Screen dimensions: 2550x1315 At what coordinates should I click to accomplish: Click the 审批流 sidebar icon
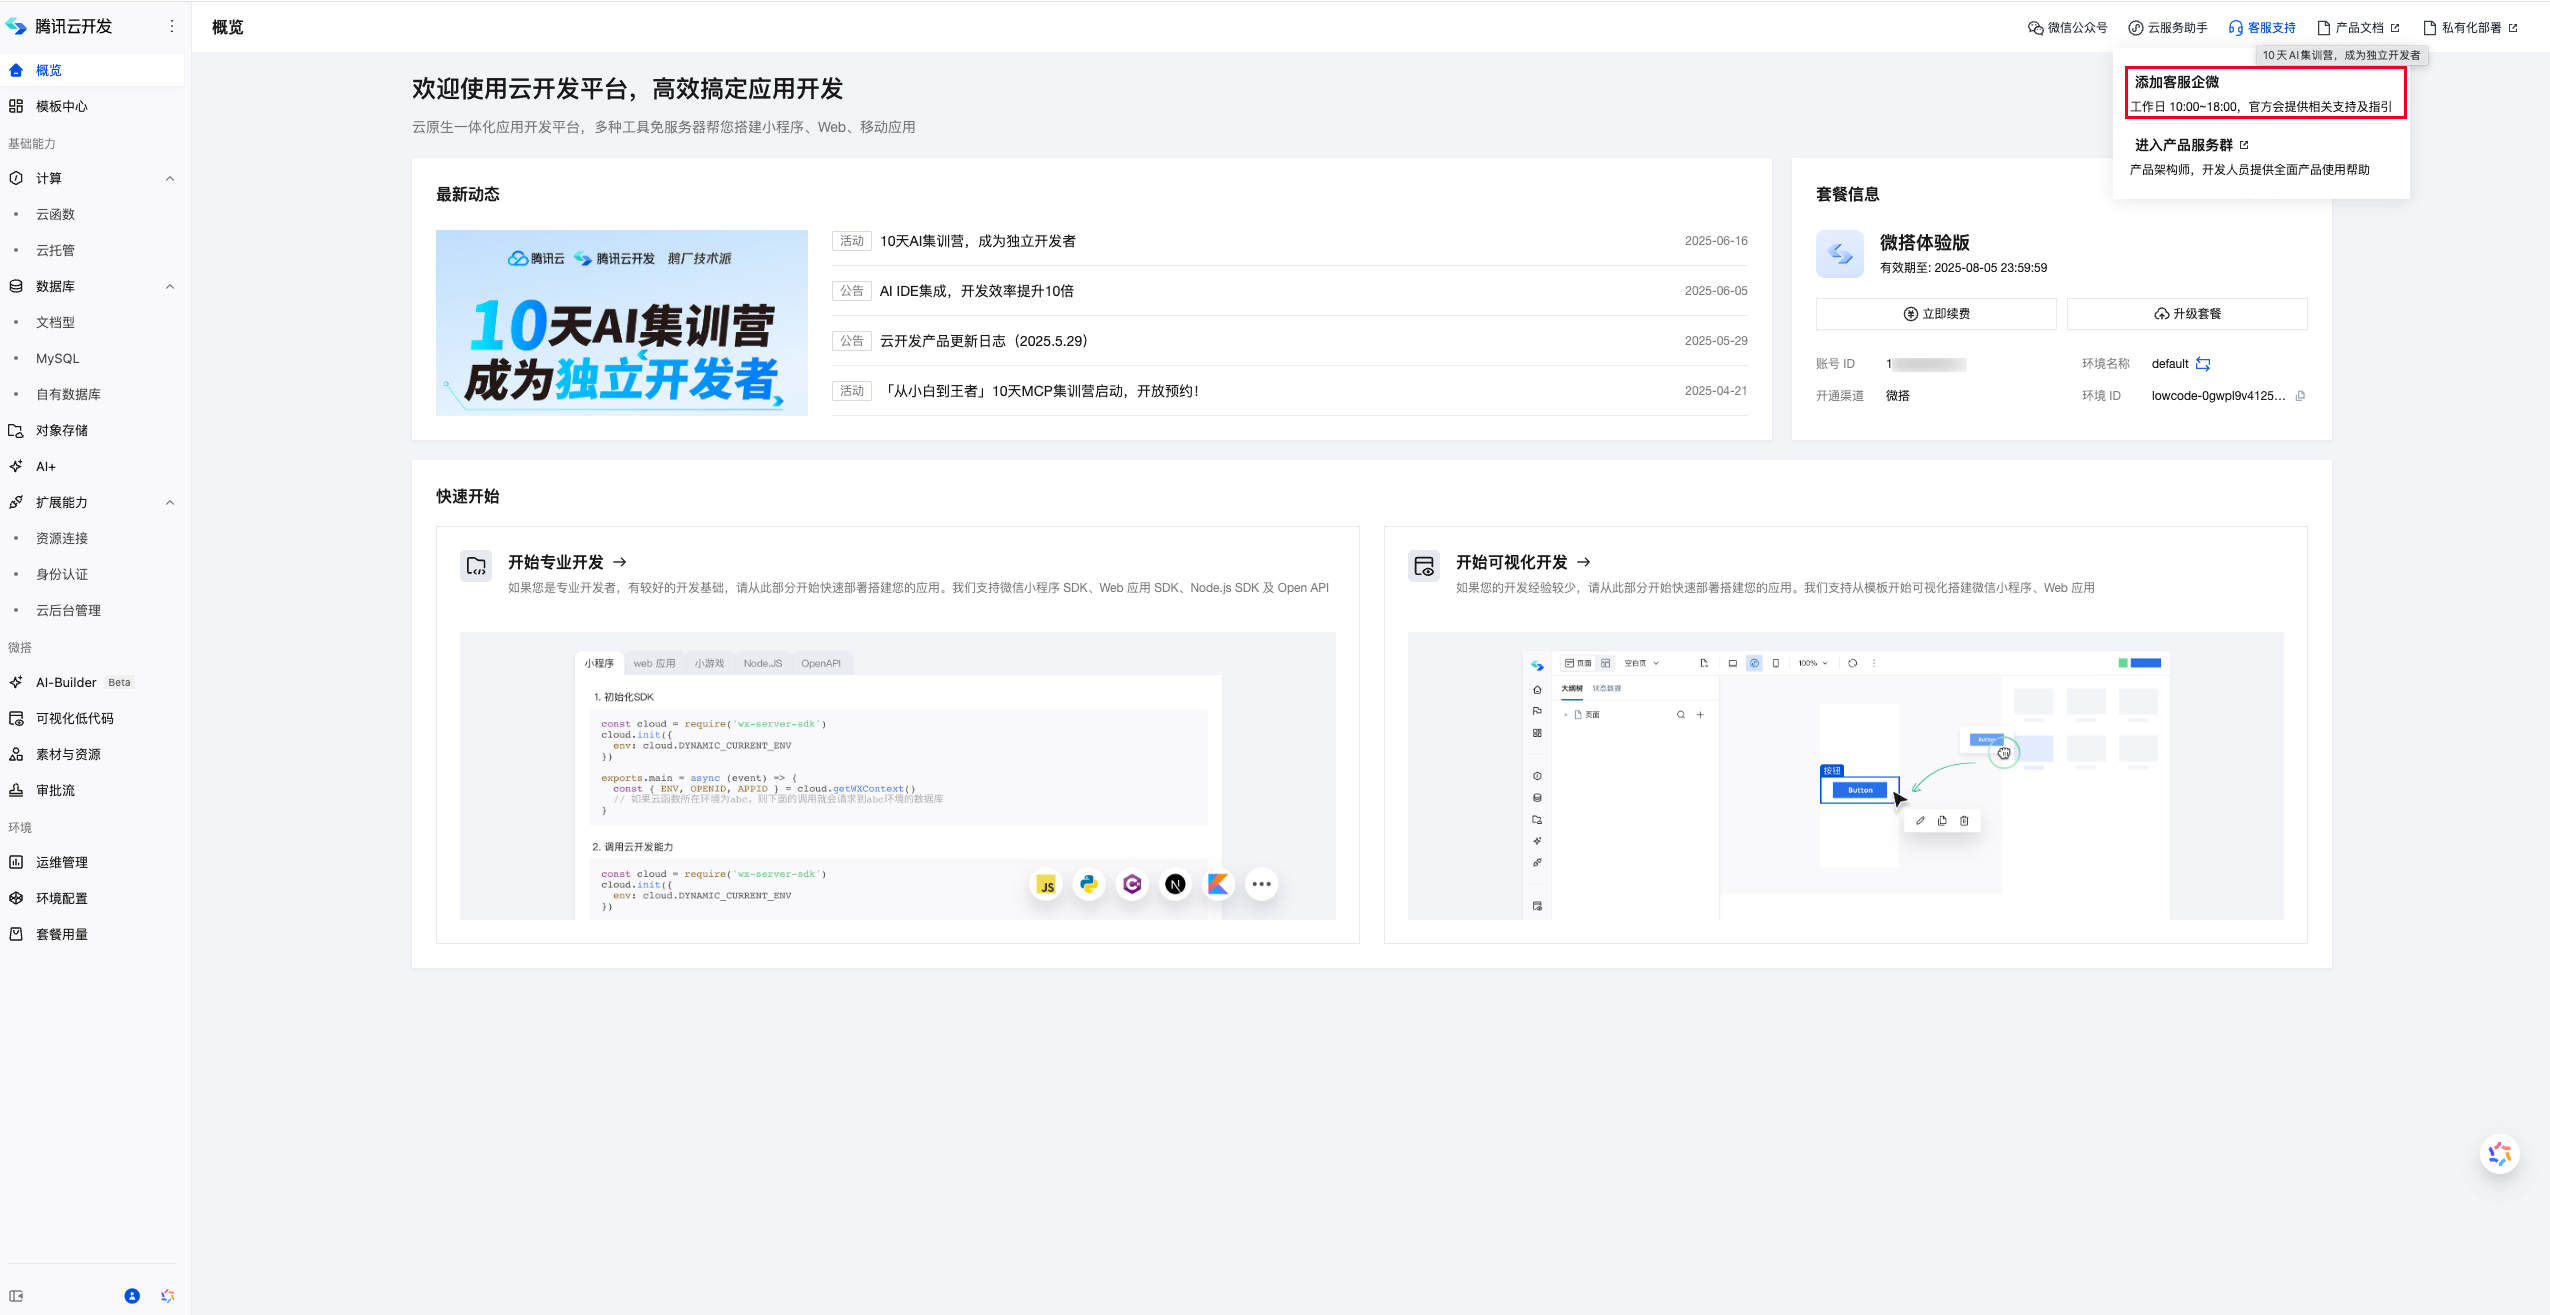16,790
